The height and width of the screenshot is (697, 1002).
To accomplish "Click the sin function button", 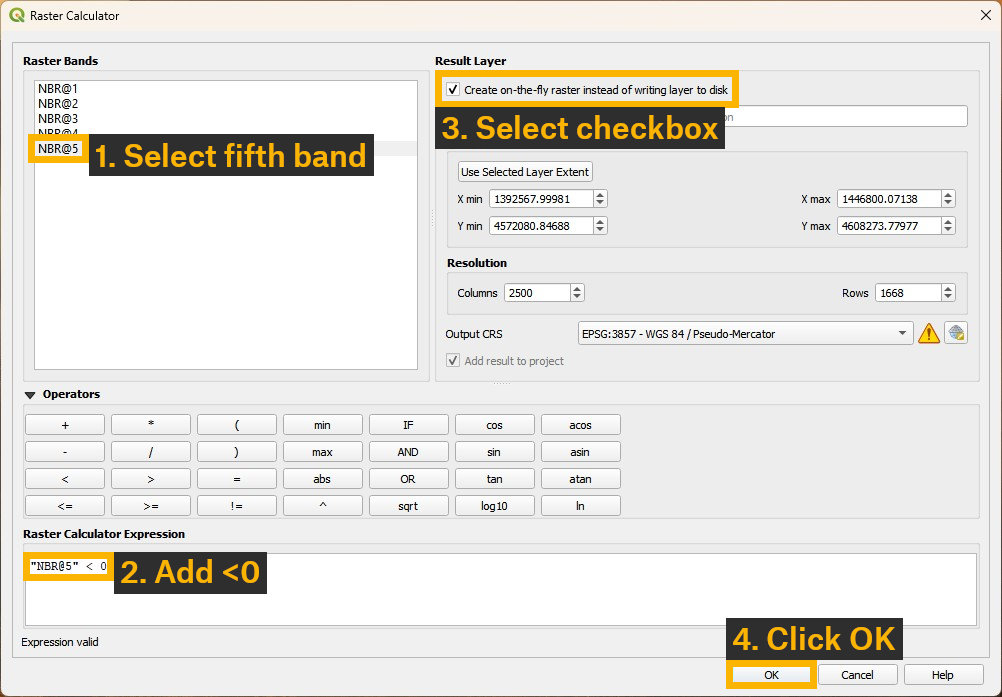I will click(495, 452).
